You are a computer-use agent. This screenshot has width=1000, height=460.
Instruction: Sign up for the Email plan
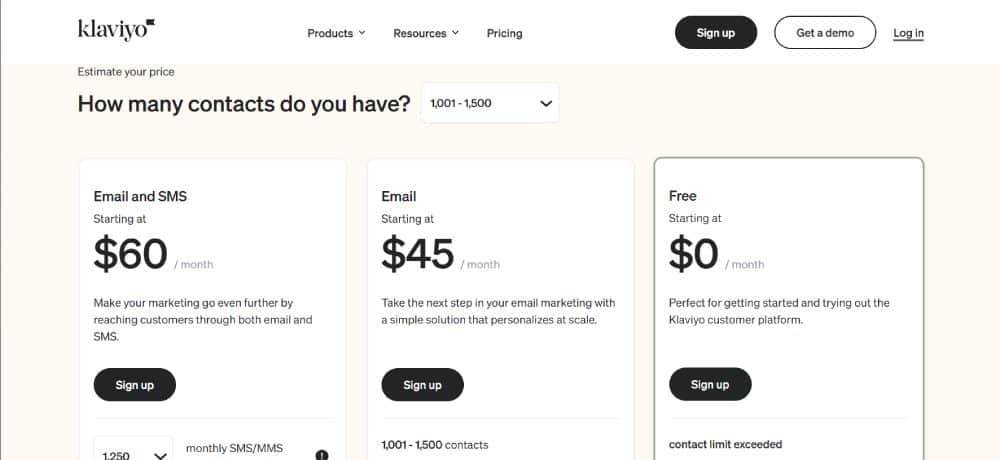(422, 385)
